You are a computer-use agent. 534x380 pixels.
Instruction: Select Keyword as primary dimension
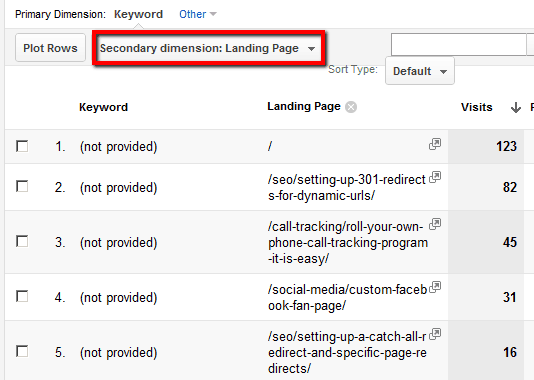tap(138, 14)
